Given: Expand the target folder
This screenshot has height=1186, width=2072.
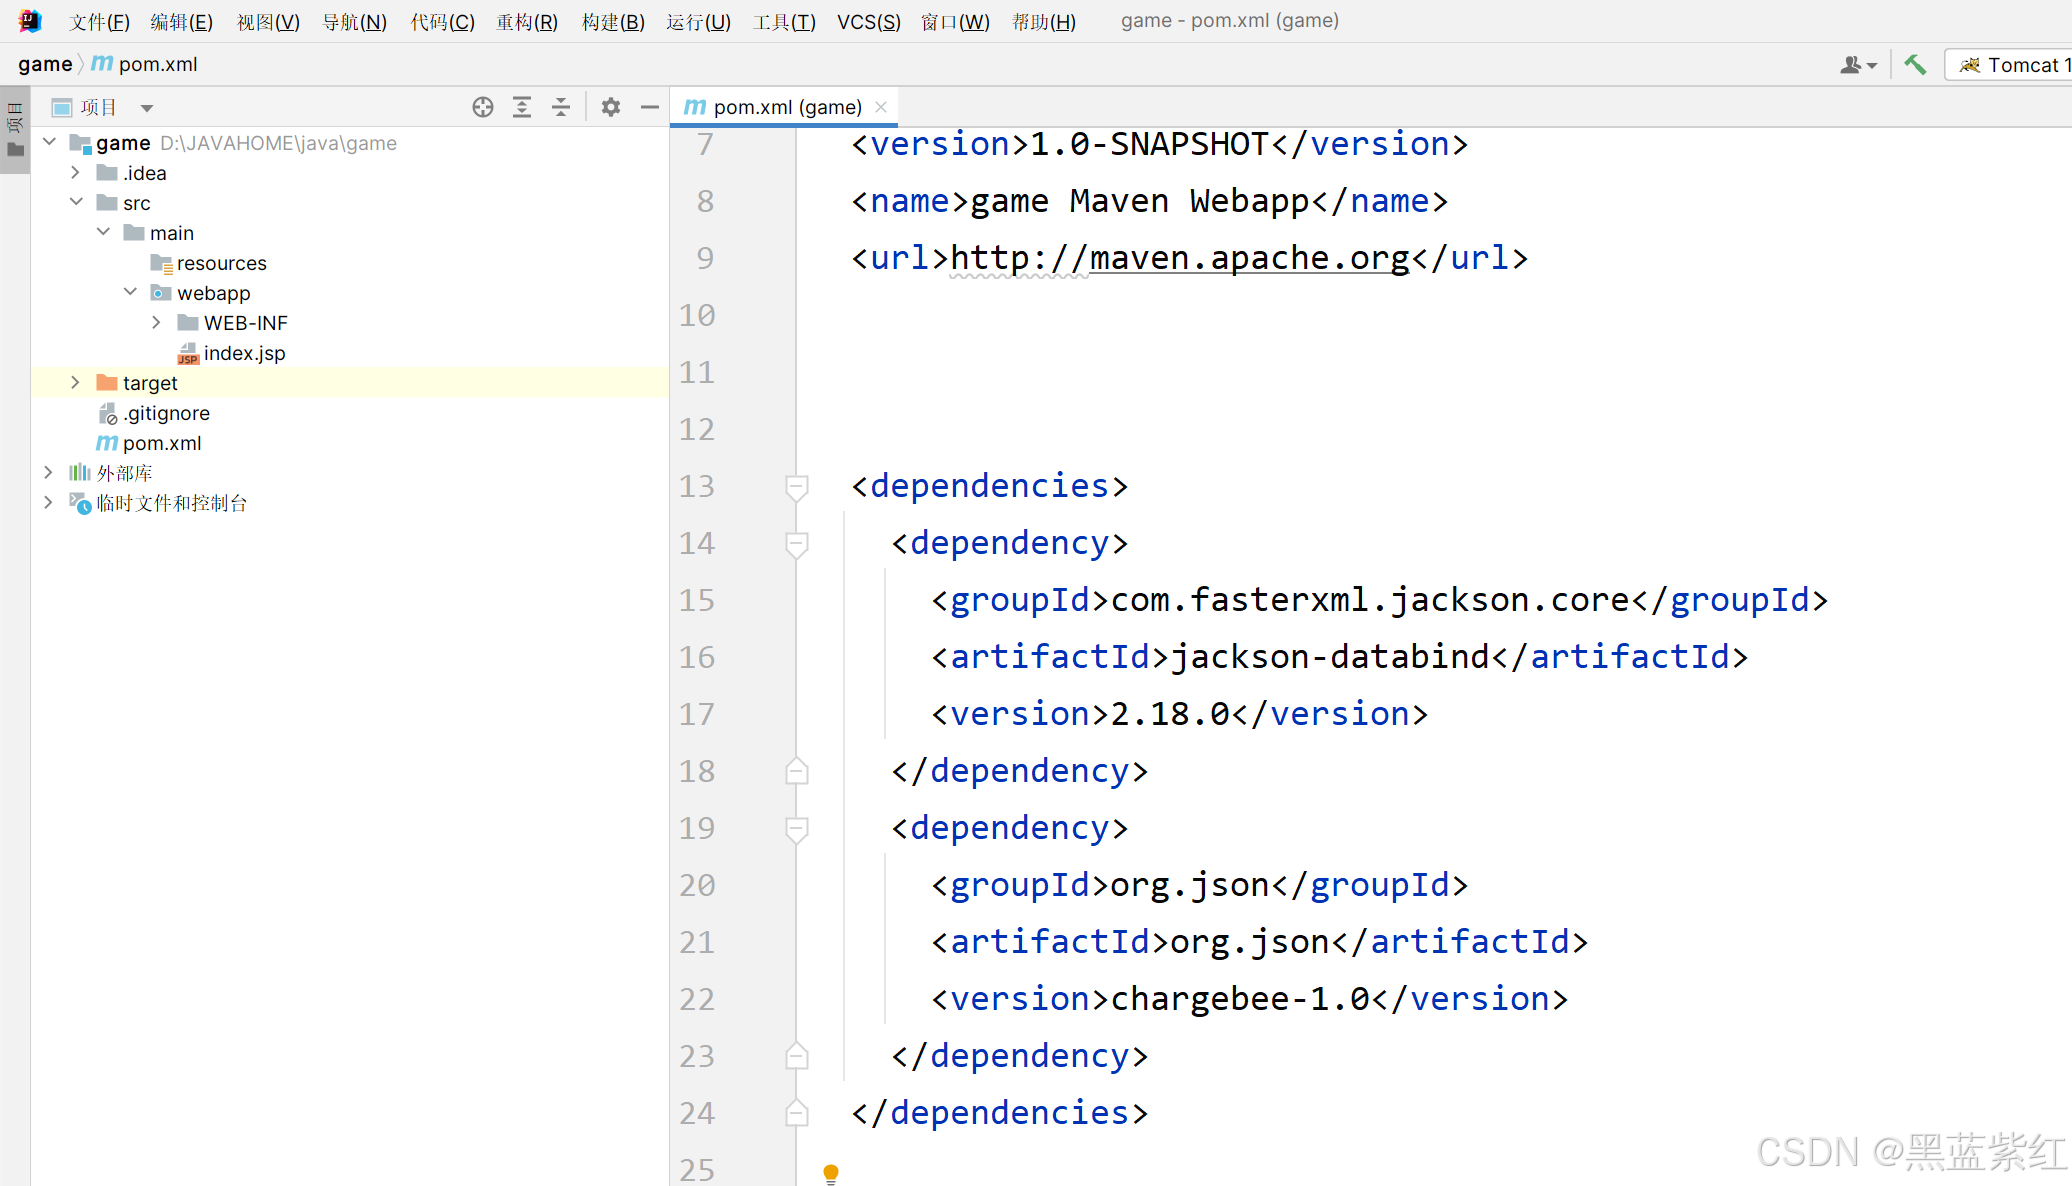Looking at the screenshot, I should 75,383.
